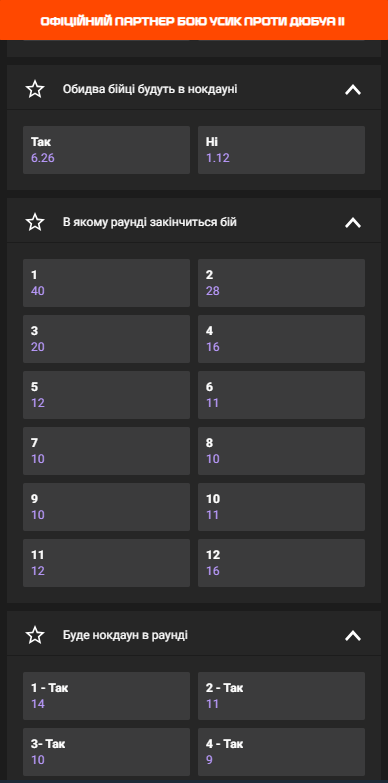Select 'Ні' at odds 1.12

281,150
